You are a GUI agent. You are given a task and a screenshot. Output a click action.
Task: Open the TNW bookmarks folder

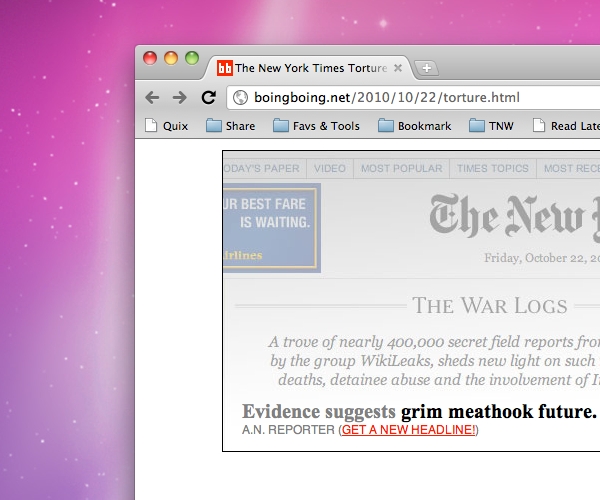click(491, 126)
